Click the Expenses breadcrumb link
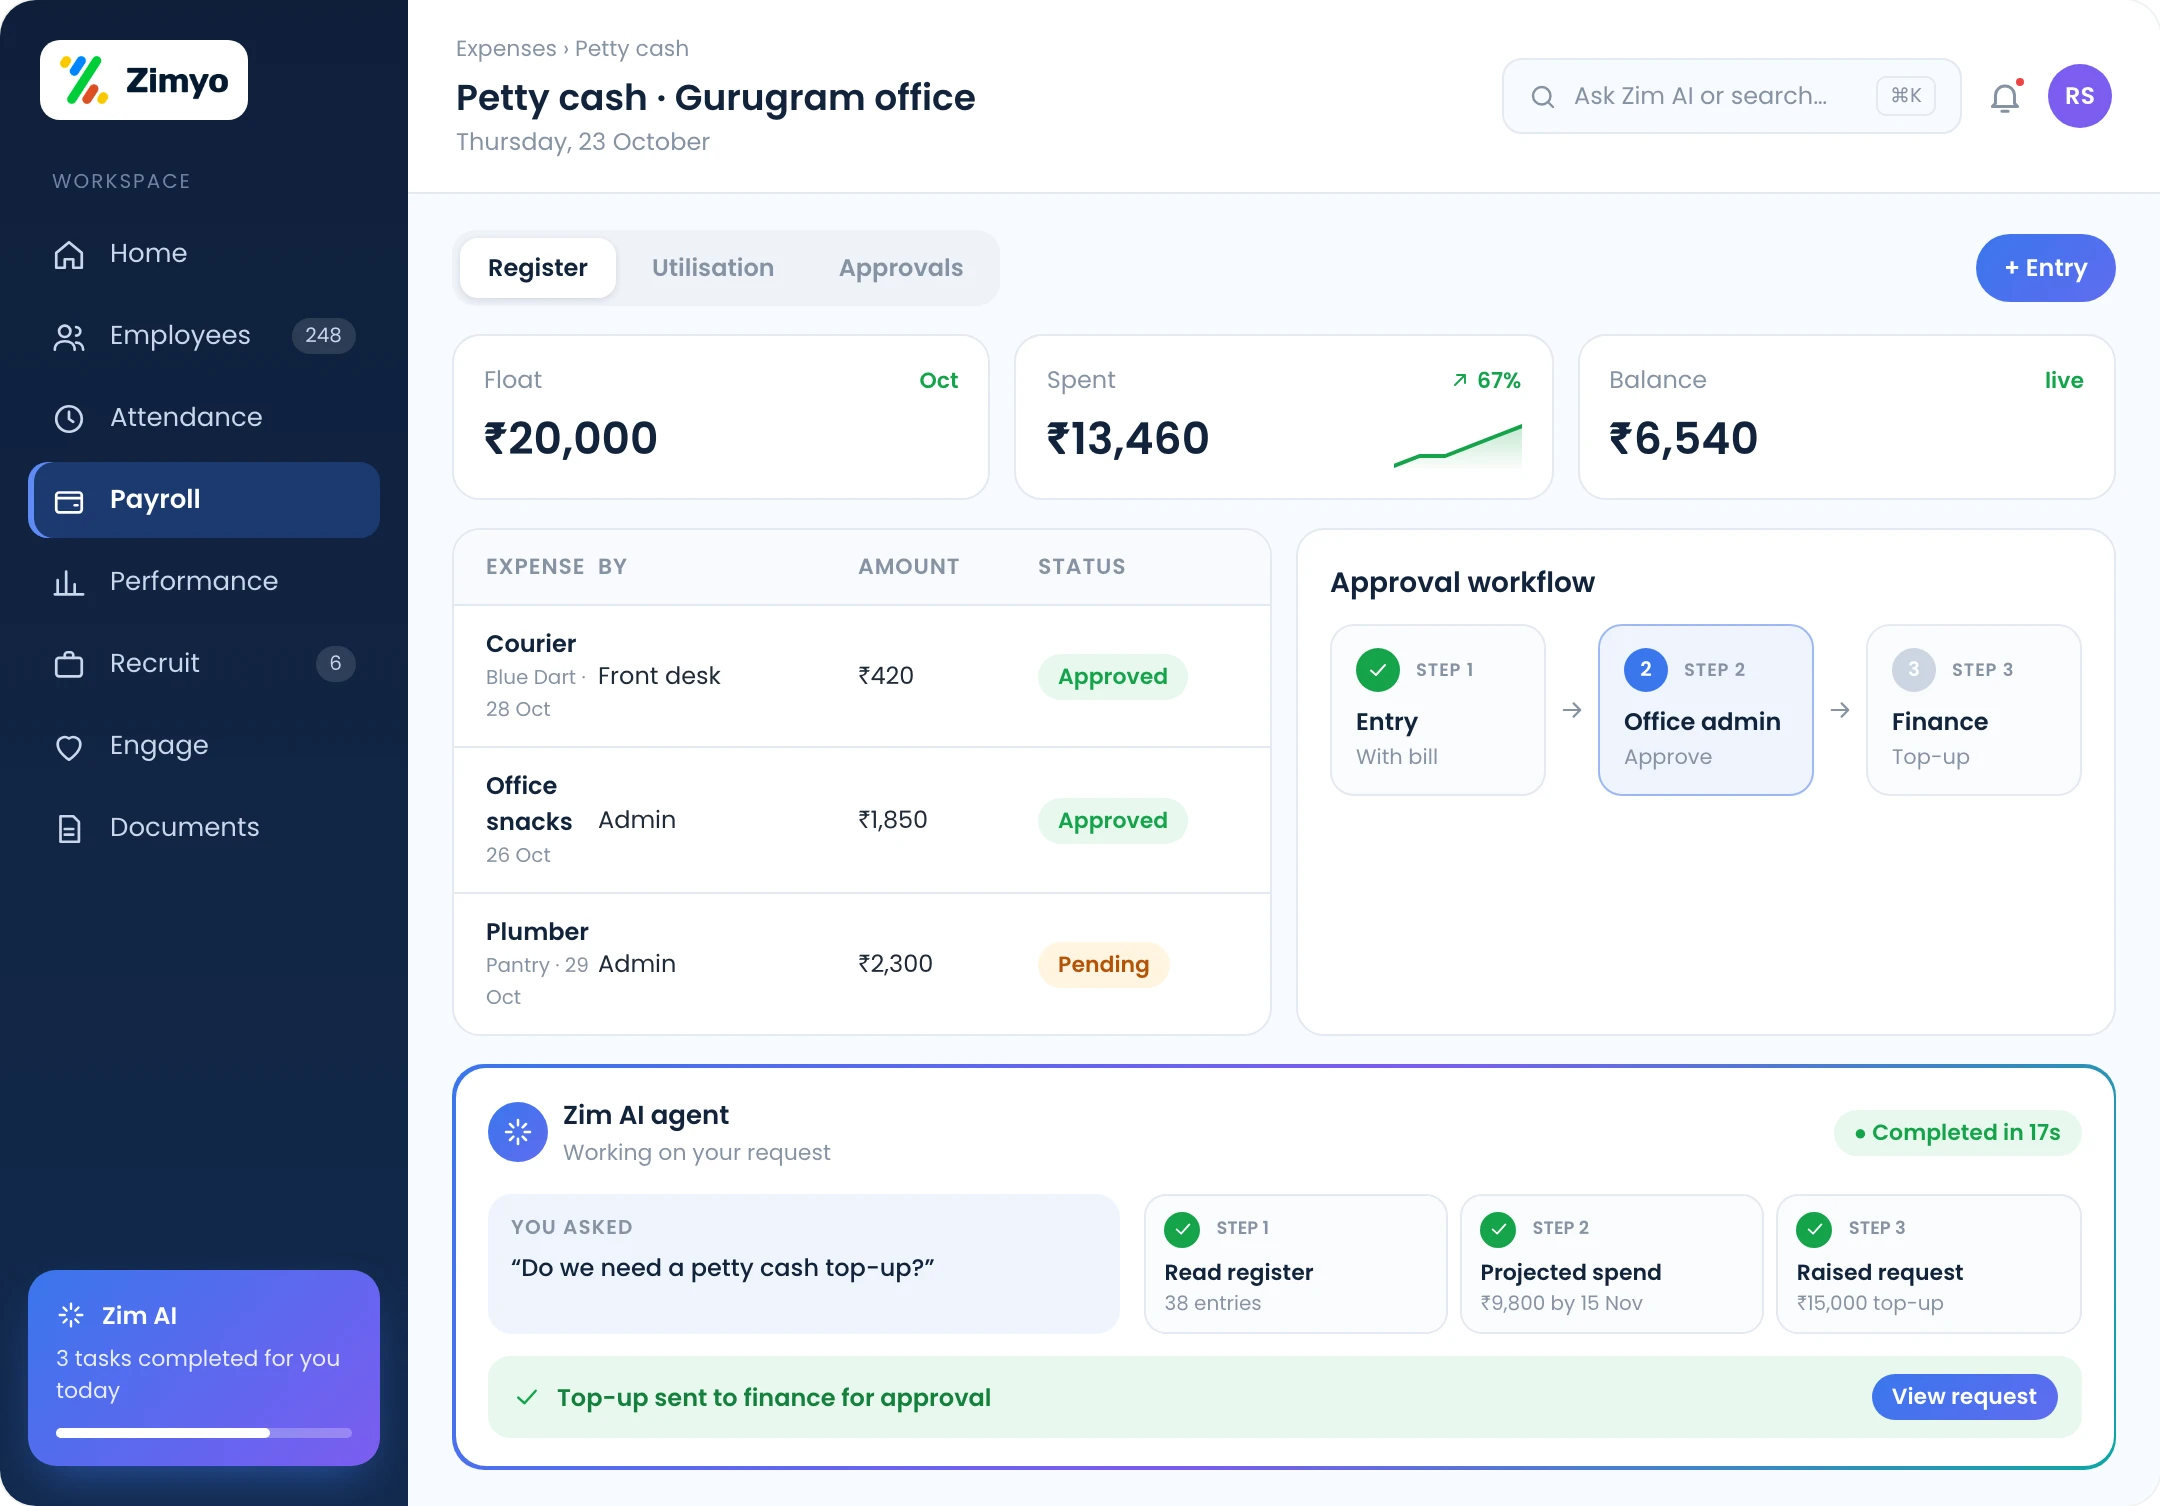Image resolution: width=2160 pixels, height=1506 pixels. pos(506,48)
